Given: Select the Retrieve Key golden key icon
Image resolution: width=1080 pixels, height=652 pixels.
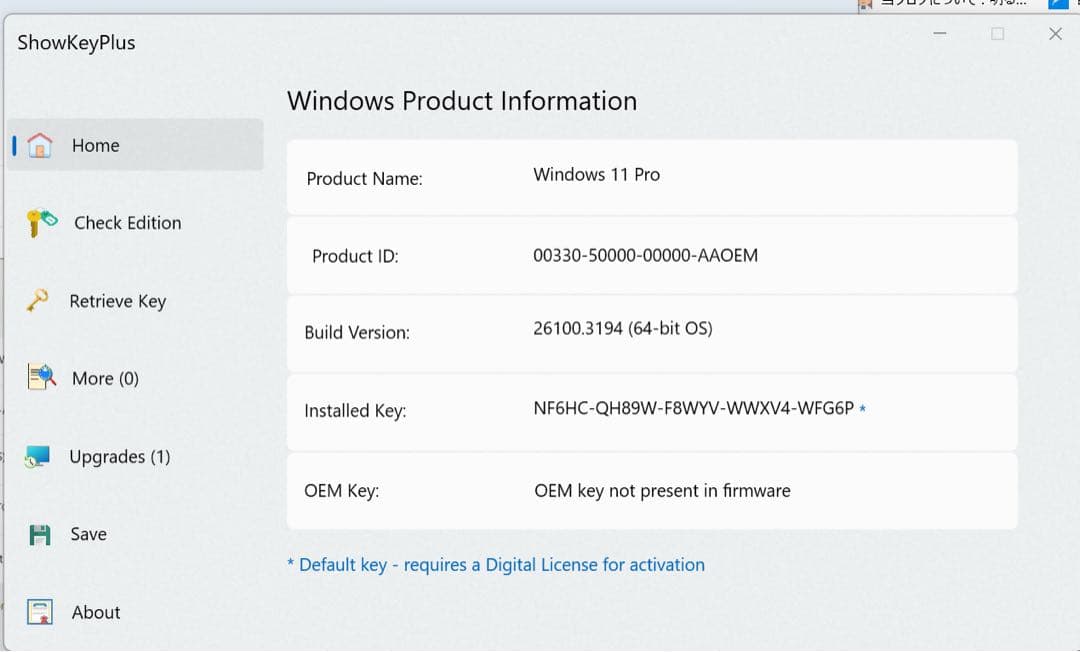Looking at the screenshot, I should point(38,300).
